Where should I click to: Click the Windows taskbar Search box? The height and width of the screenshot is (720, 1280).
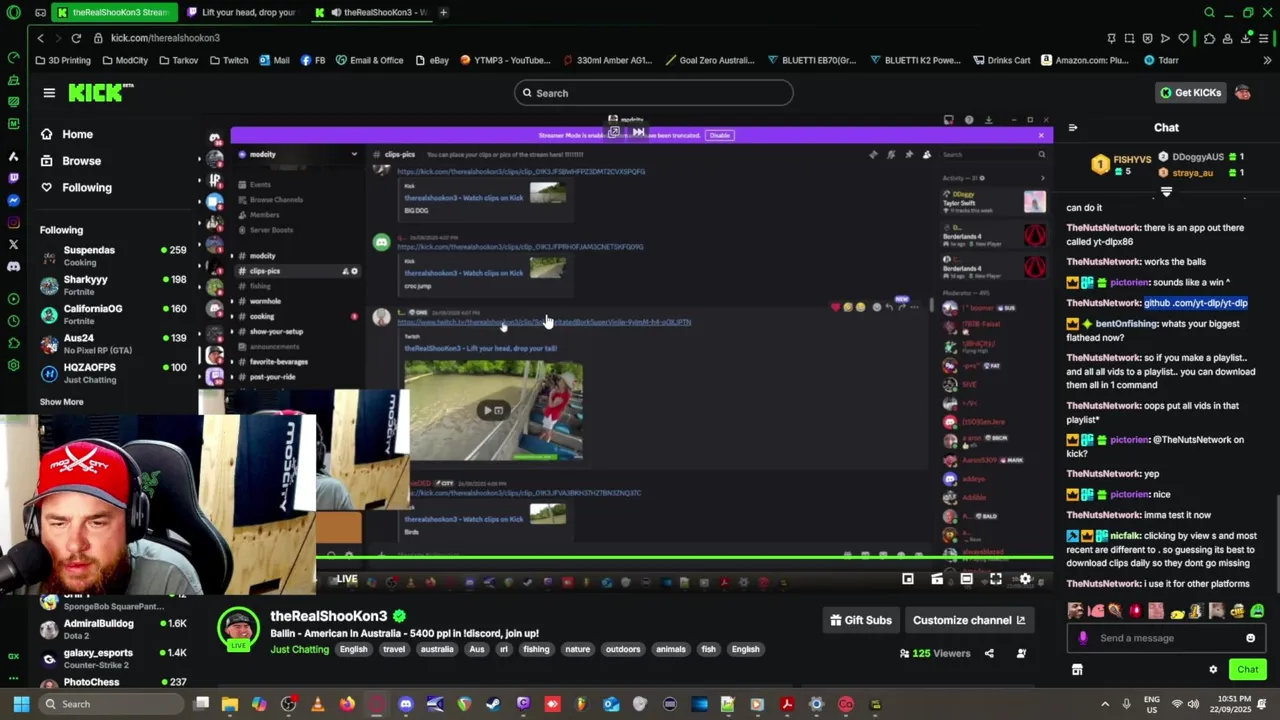click(110, 704)
